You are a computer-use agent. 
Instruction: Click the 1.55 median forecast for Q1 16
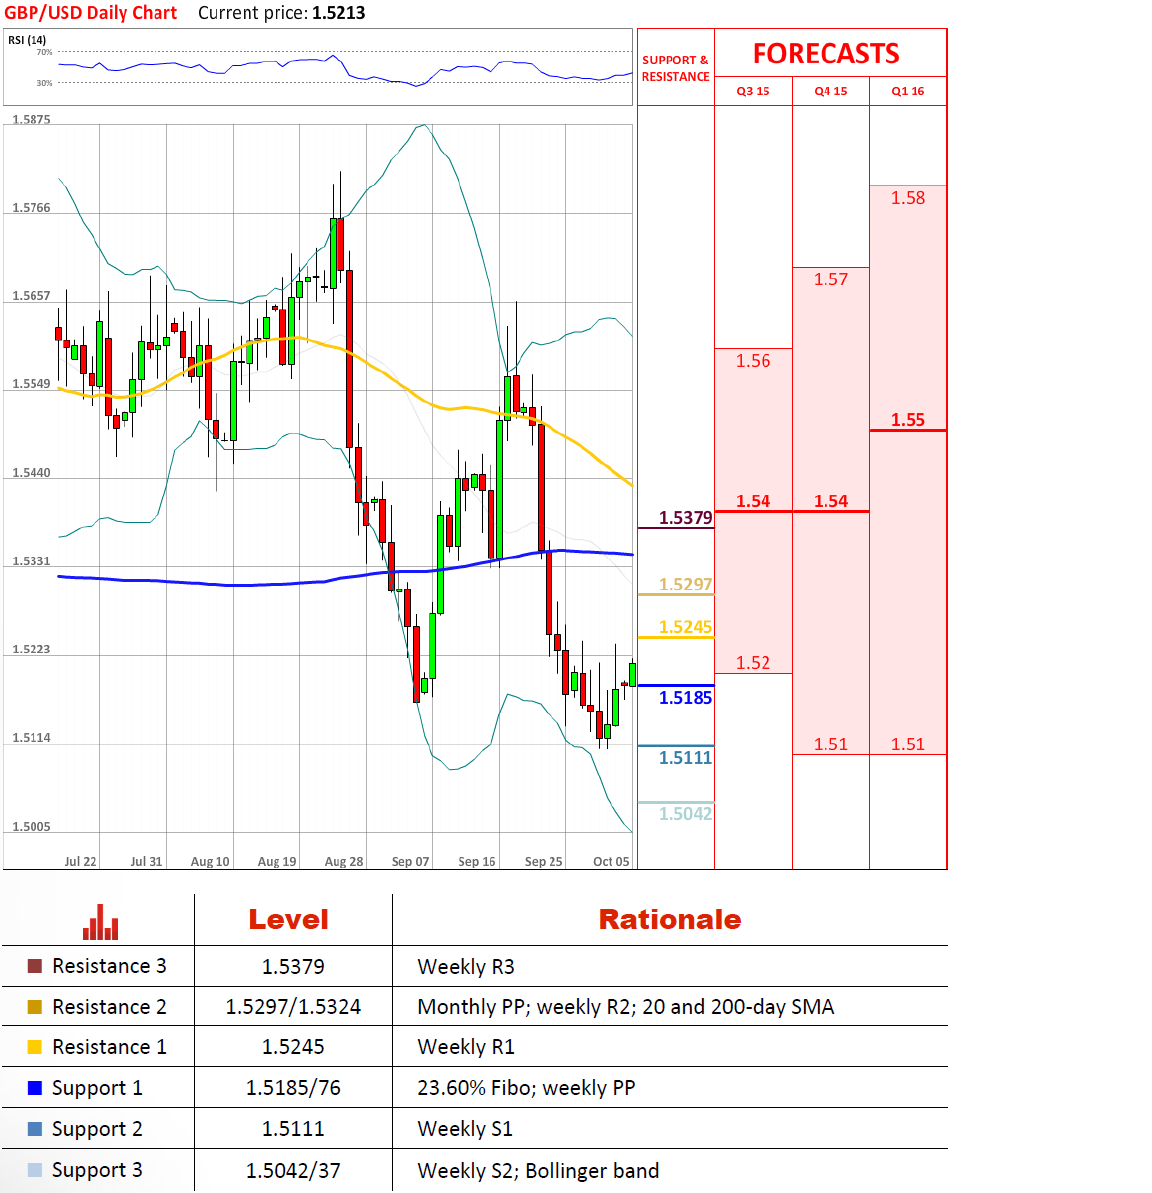pyautogui.click(x=908, y=420)
